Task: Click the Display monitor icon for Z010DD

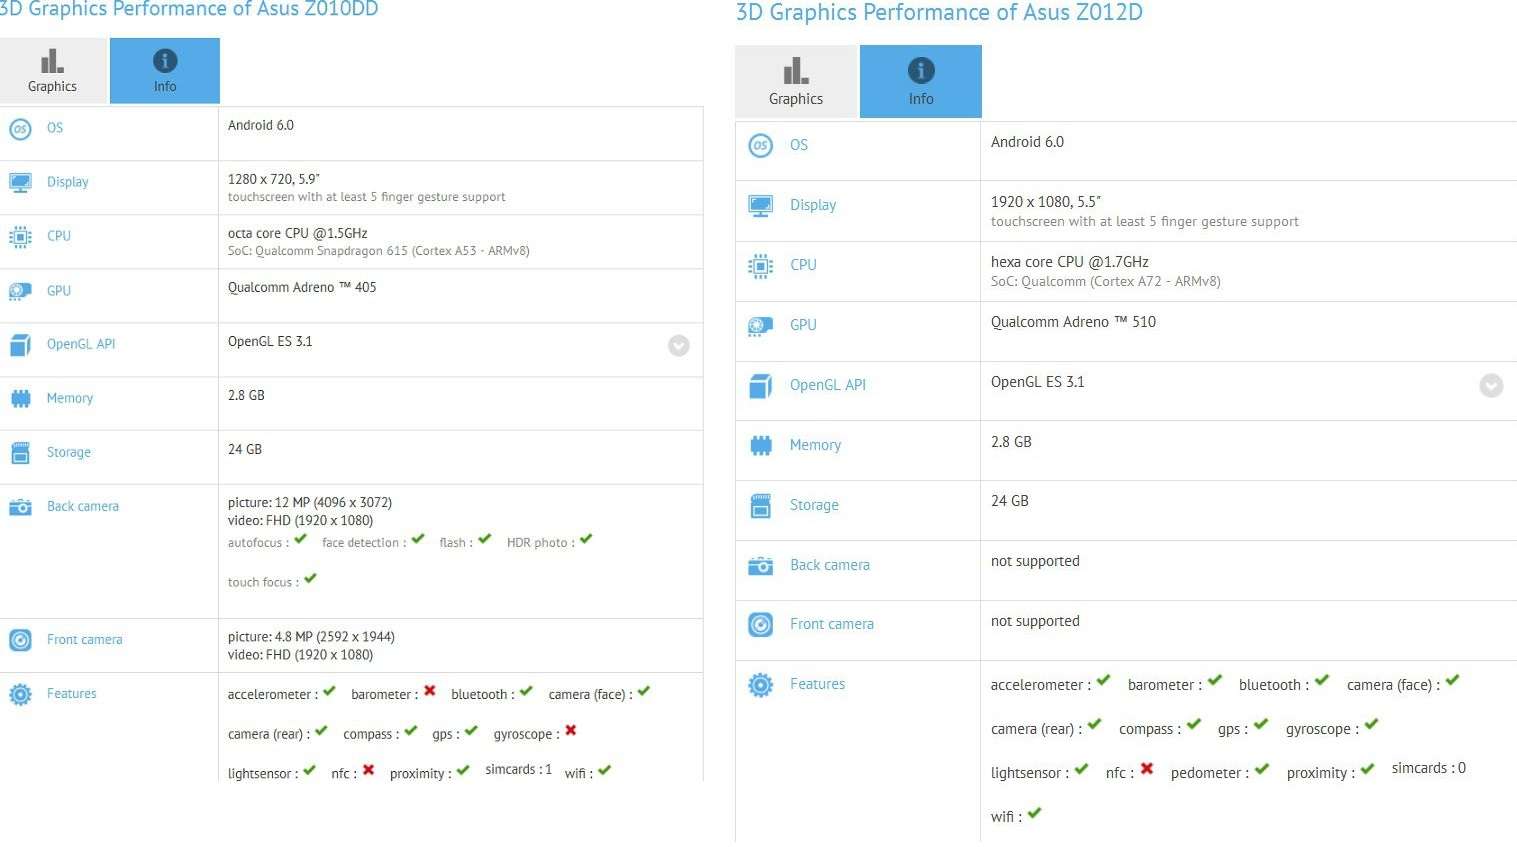Action: pos(20,183)
